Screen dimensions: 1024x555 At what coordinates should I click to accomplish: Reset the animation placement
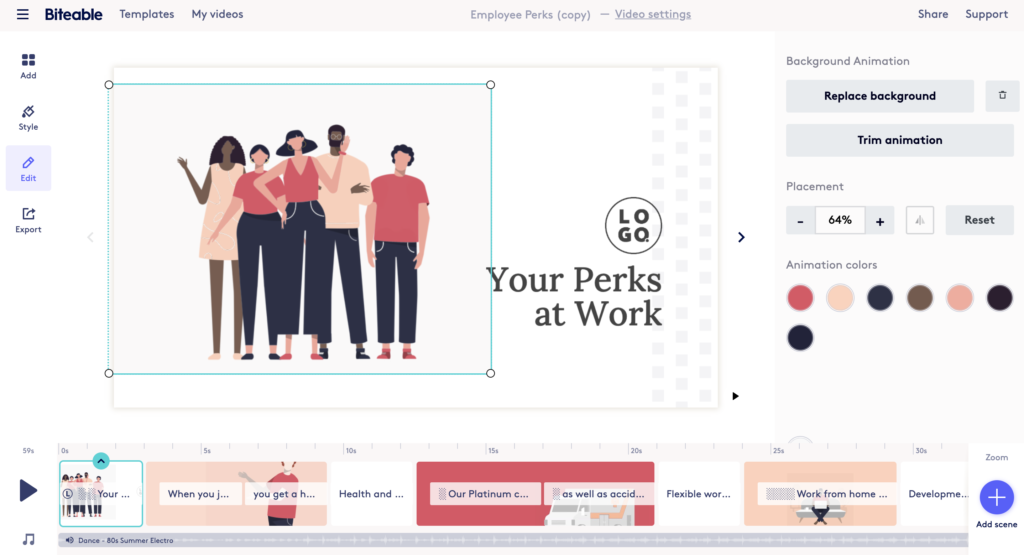980,220
